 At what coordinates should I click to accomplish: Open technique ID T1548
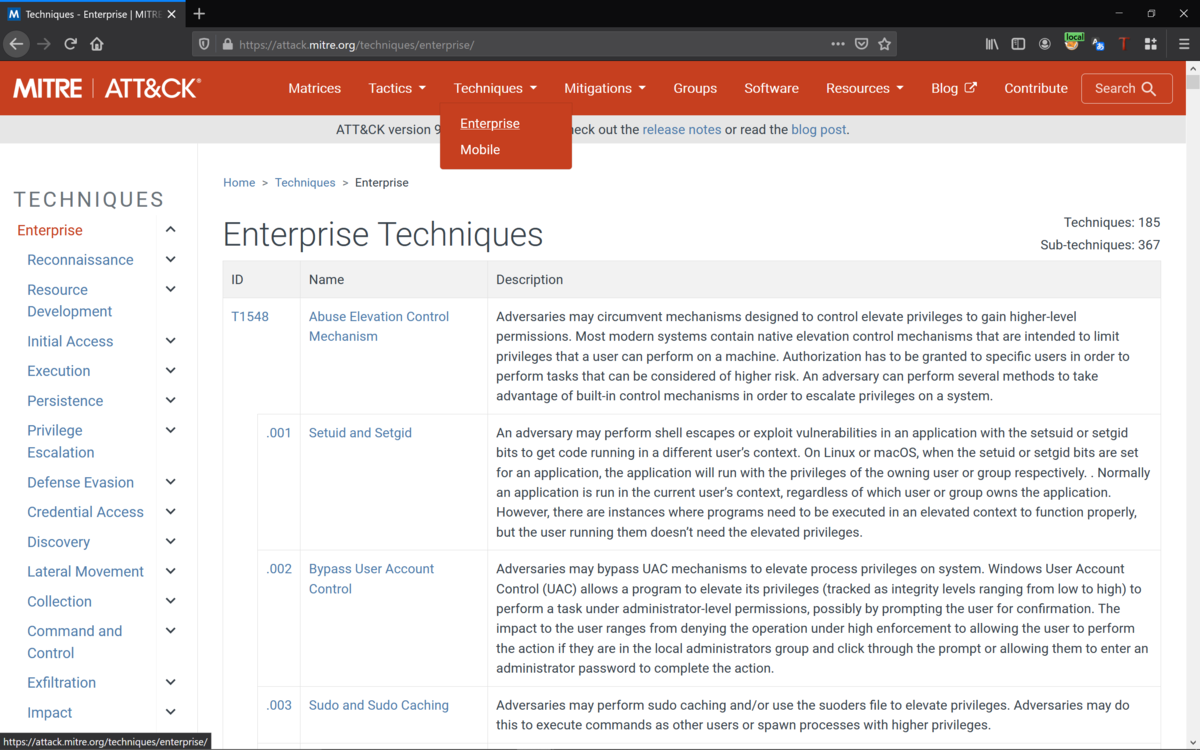point(250,317)
